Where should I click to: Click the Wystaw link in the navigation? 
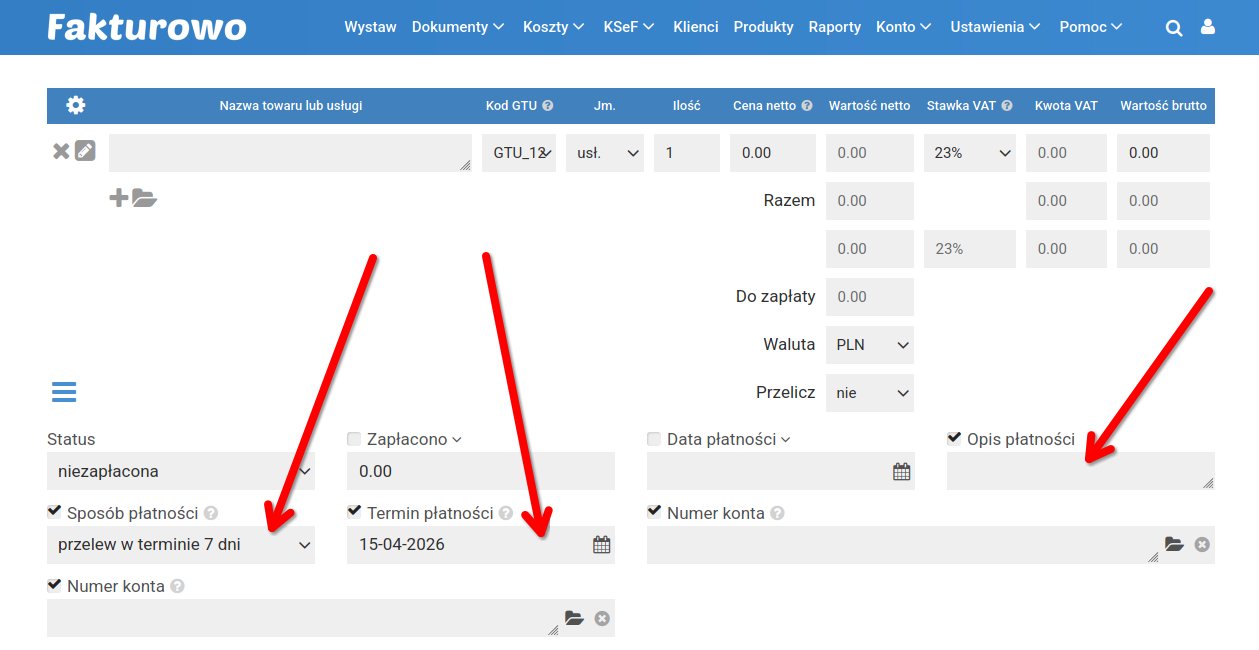(370, 27)
